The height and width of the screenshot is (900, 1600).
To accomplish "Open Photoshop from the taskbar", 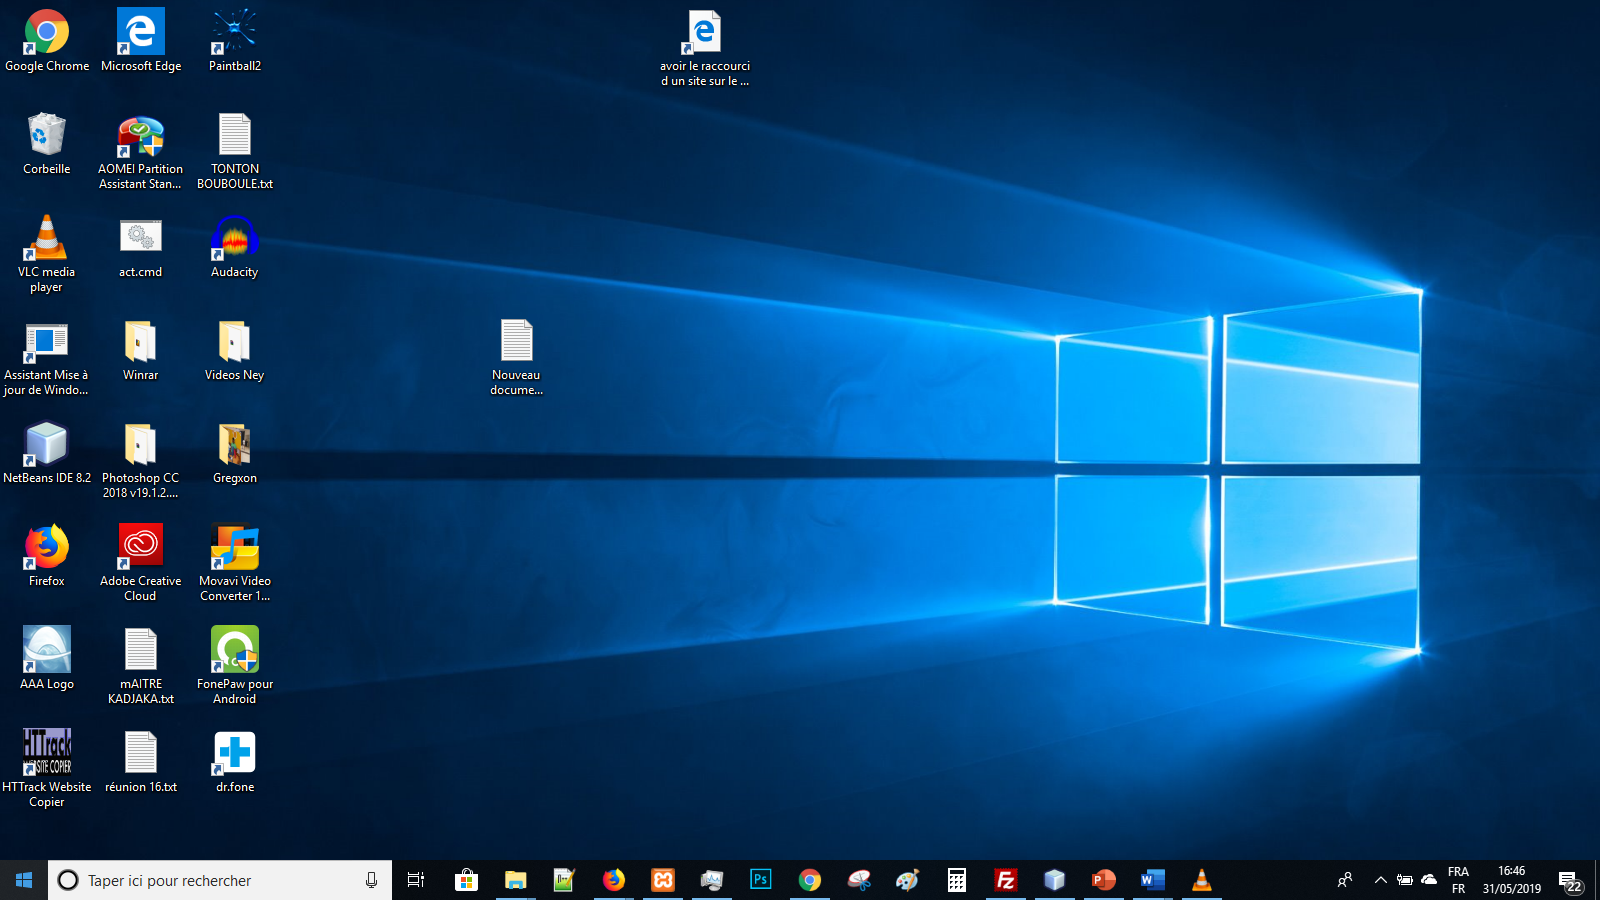I will click(x=760, y=880).
